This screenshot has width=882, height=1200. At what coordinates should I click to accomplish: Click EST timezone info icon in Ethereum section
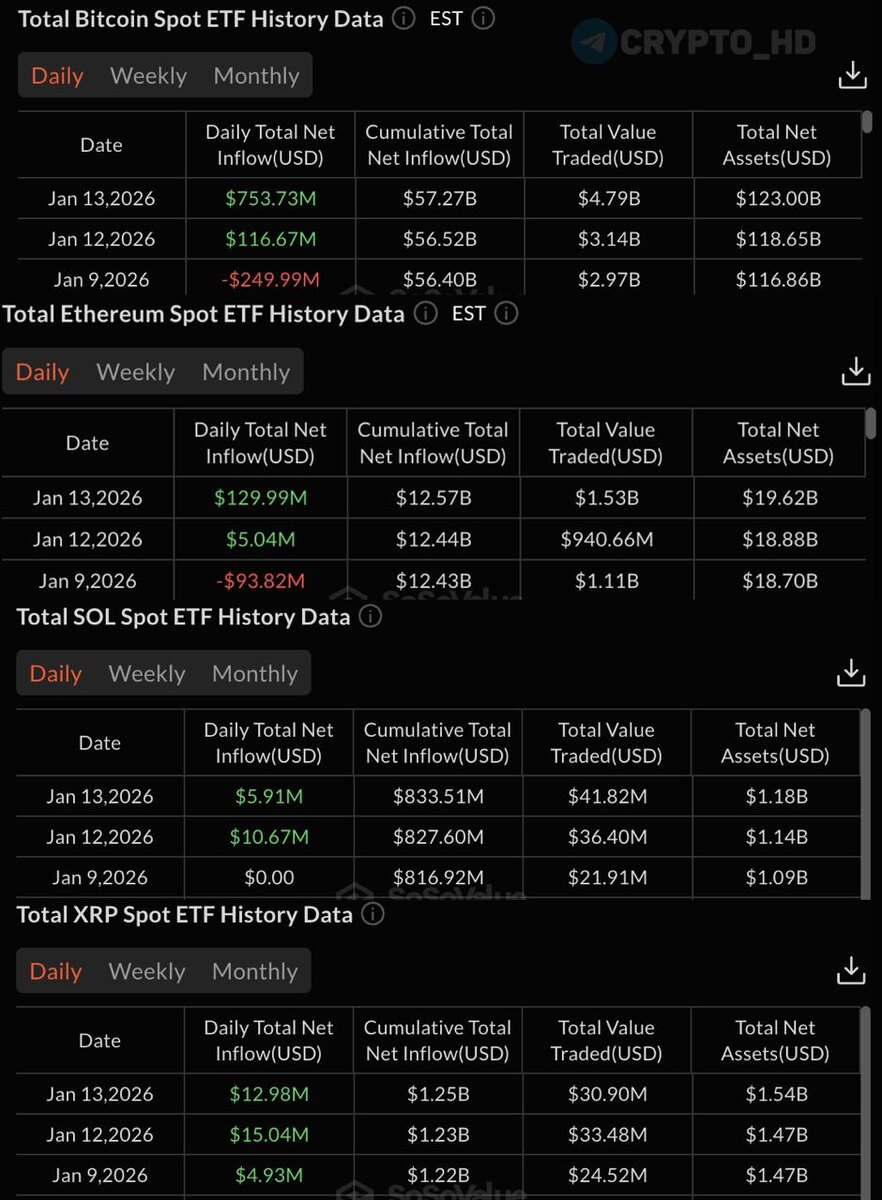pos(507,313)
